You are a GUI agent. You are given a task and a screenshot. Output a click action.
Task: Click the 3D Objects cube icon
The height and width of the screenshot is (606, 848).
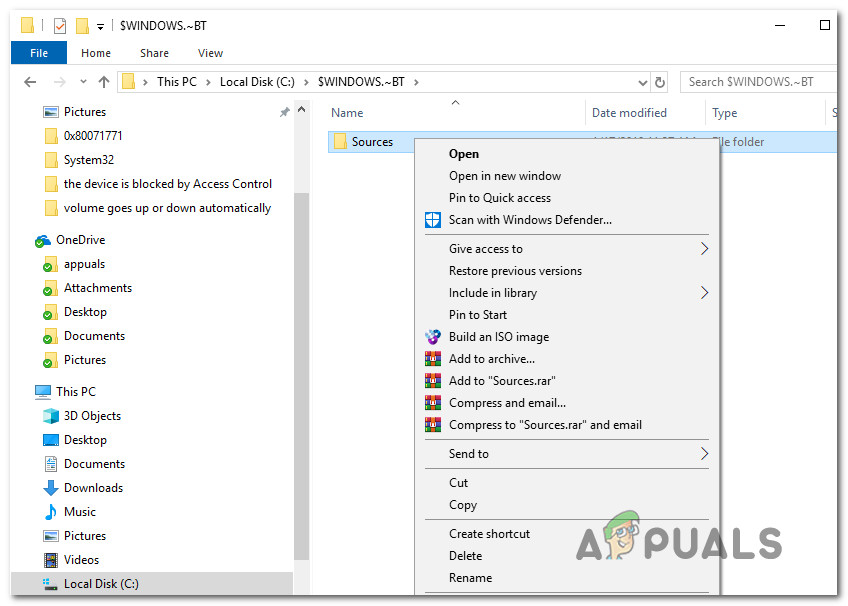pos(51,416)
